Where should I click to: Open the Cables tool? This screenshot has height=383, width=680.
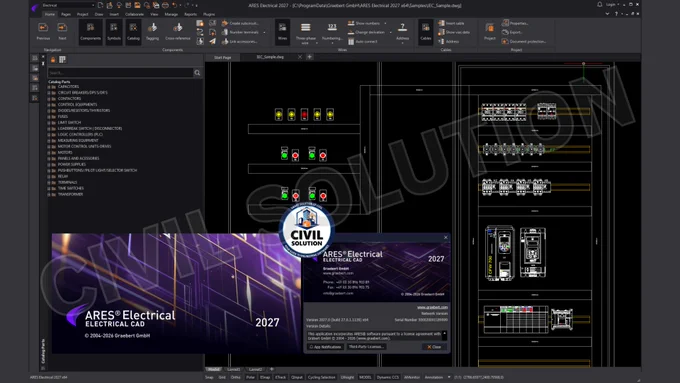pos(425,32)
